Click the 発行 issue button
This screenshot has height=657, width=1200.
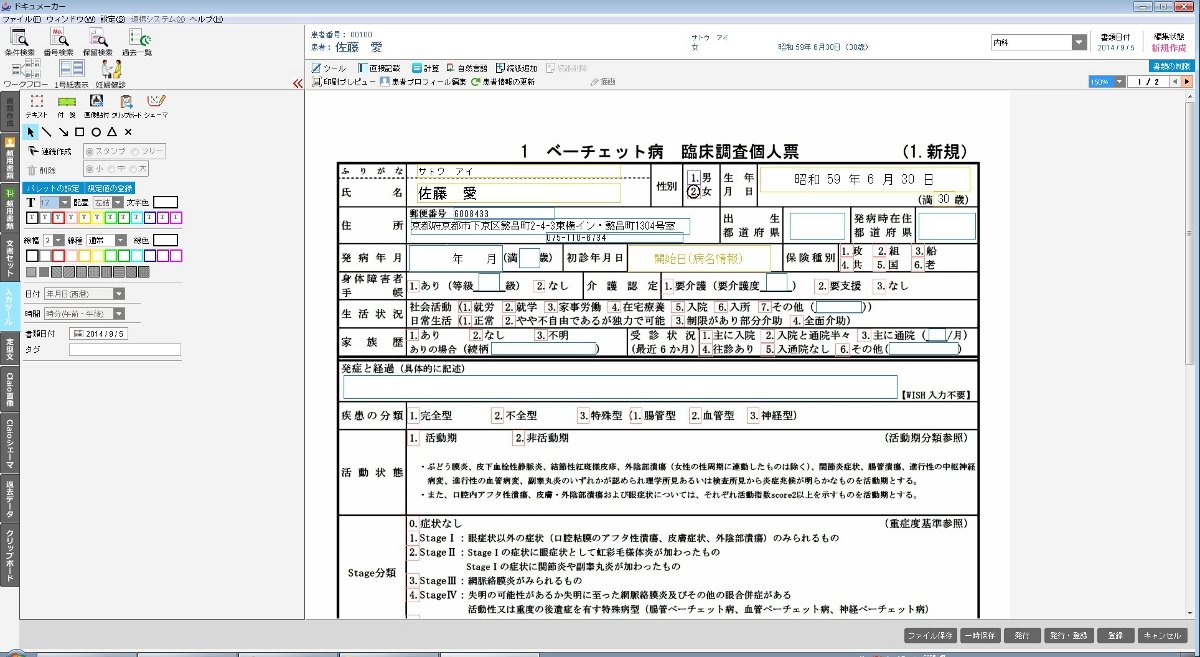(x=1021, y=636)
